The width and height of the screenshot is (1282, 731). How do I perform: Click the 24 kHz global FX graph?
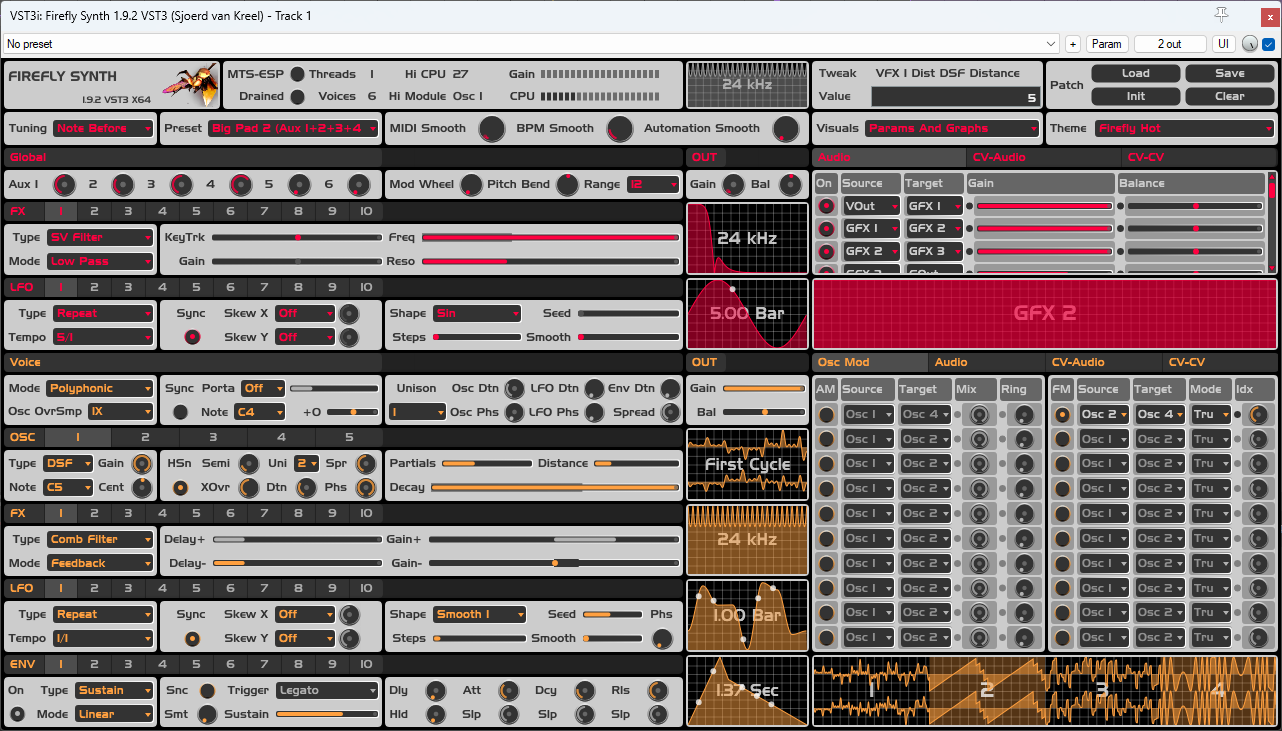click(747, 238)
